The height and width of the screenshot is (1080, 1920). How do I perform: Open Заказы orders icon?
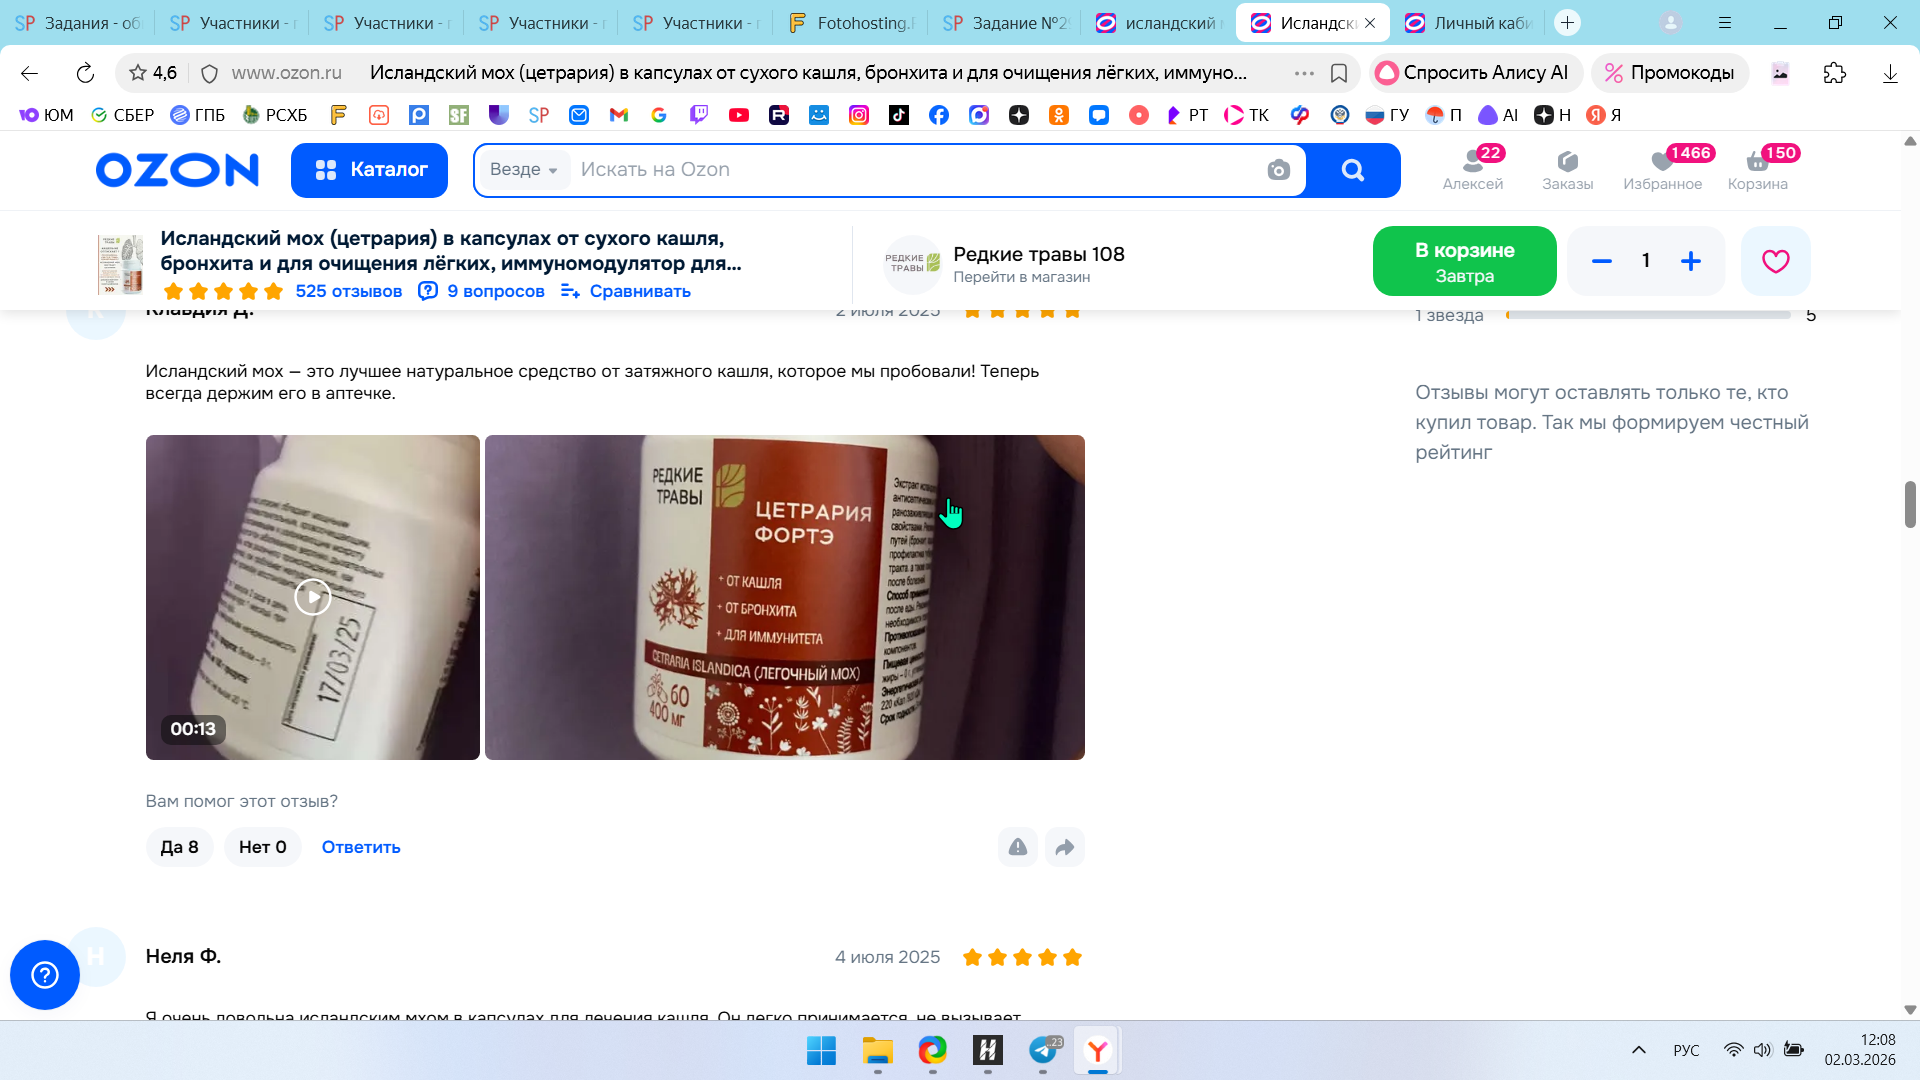1567,169
